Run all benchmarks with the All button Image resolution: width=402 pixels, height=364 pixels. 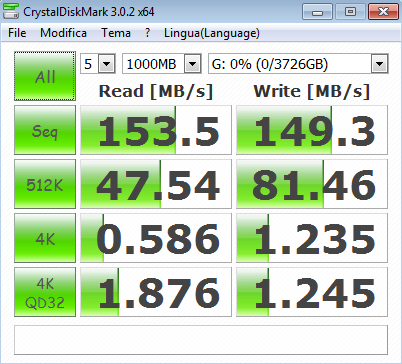[x=45, y=76]
